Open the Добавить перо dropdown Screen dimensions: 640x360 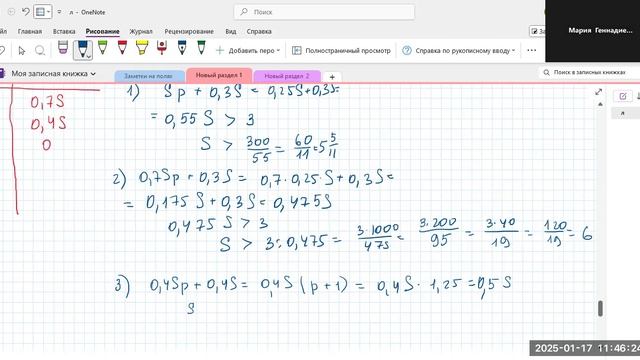pos(248,51)
